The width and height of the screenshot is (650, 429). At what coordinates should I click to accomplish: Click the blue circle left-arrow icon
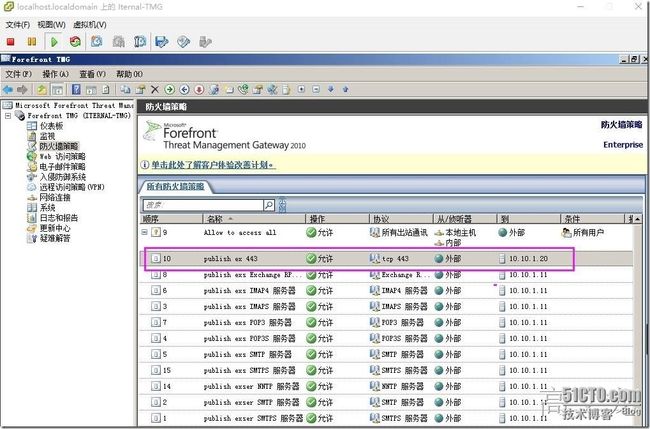pyautogui.click(x=184, y=89)
